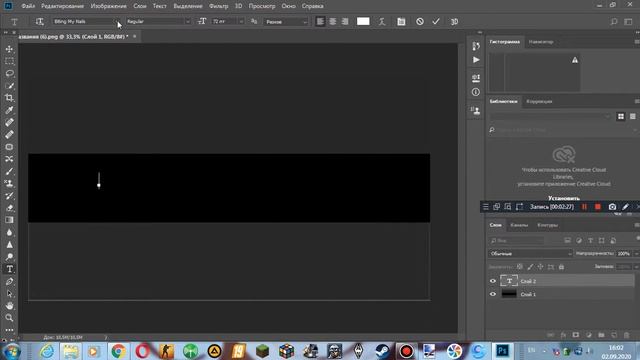Toggle lock image pixels brush icon
Viewport: 640px width, 360px height.
point(530,267)
